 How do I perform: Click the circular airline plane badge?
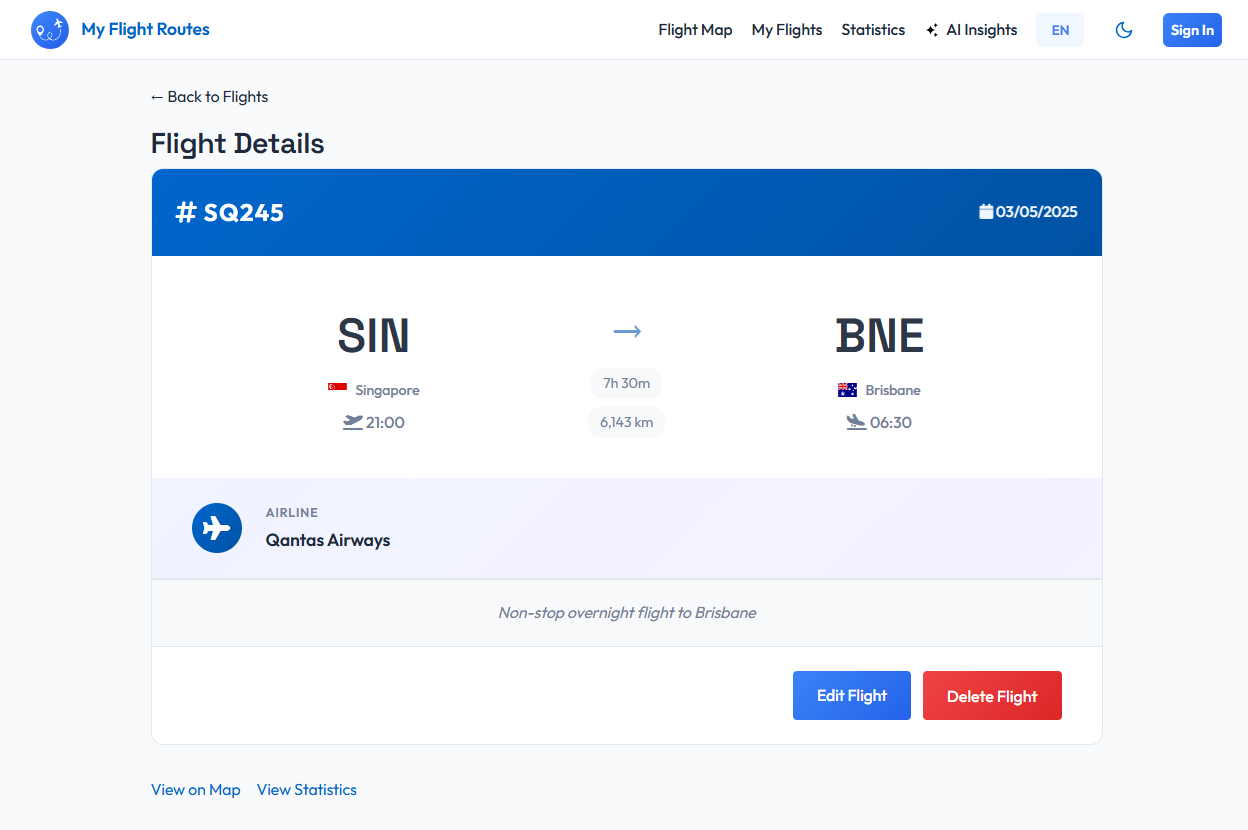(x=217, y=528)
